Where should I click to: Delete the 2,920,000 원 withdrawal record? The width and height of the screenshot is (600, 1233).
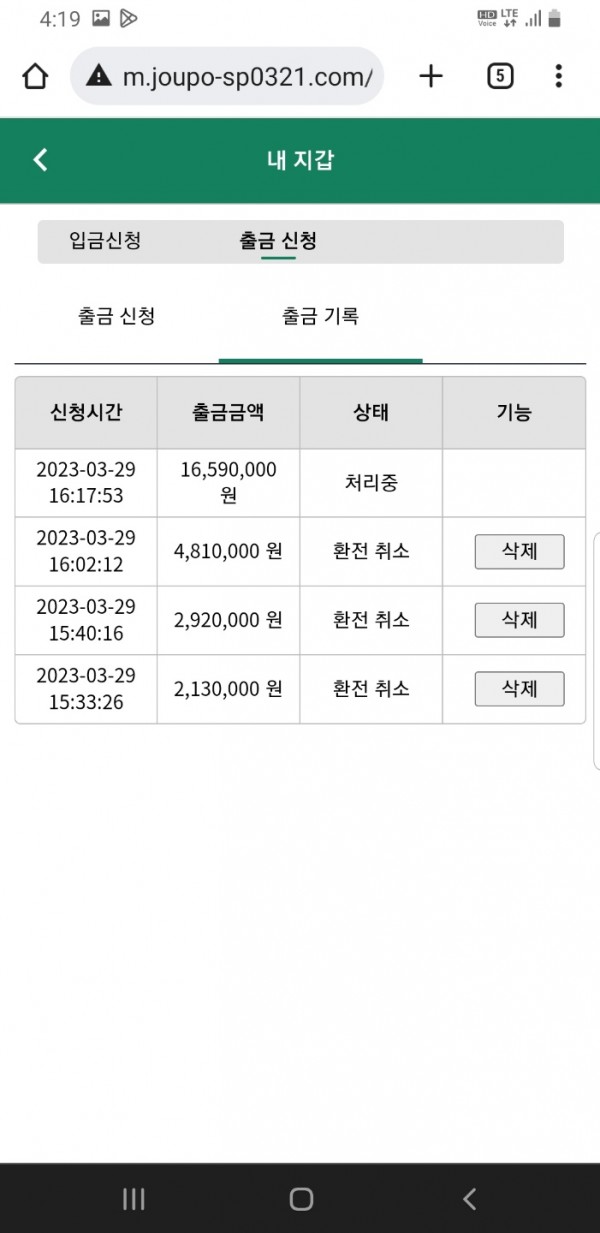click(x=519, y=620)
